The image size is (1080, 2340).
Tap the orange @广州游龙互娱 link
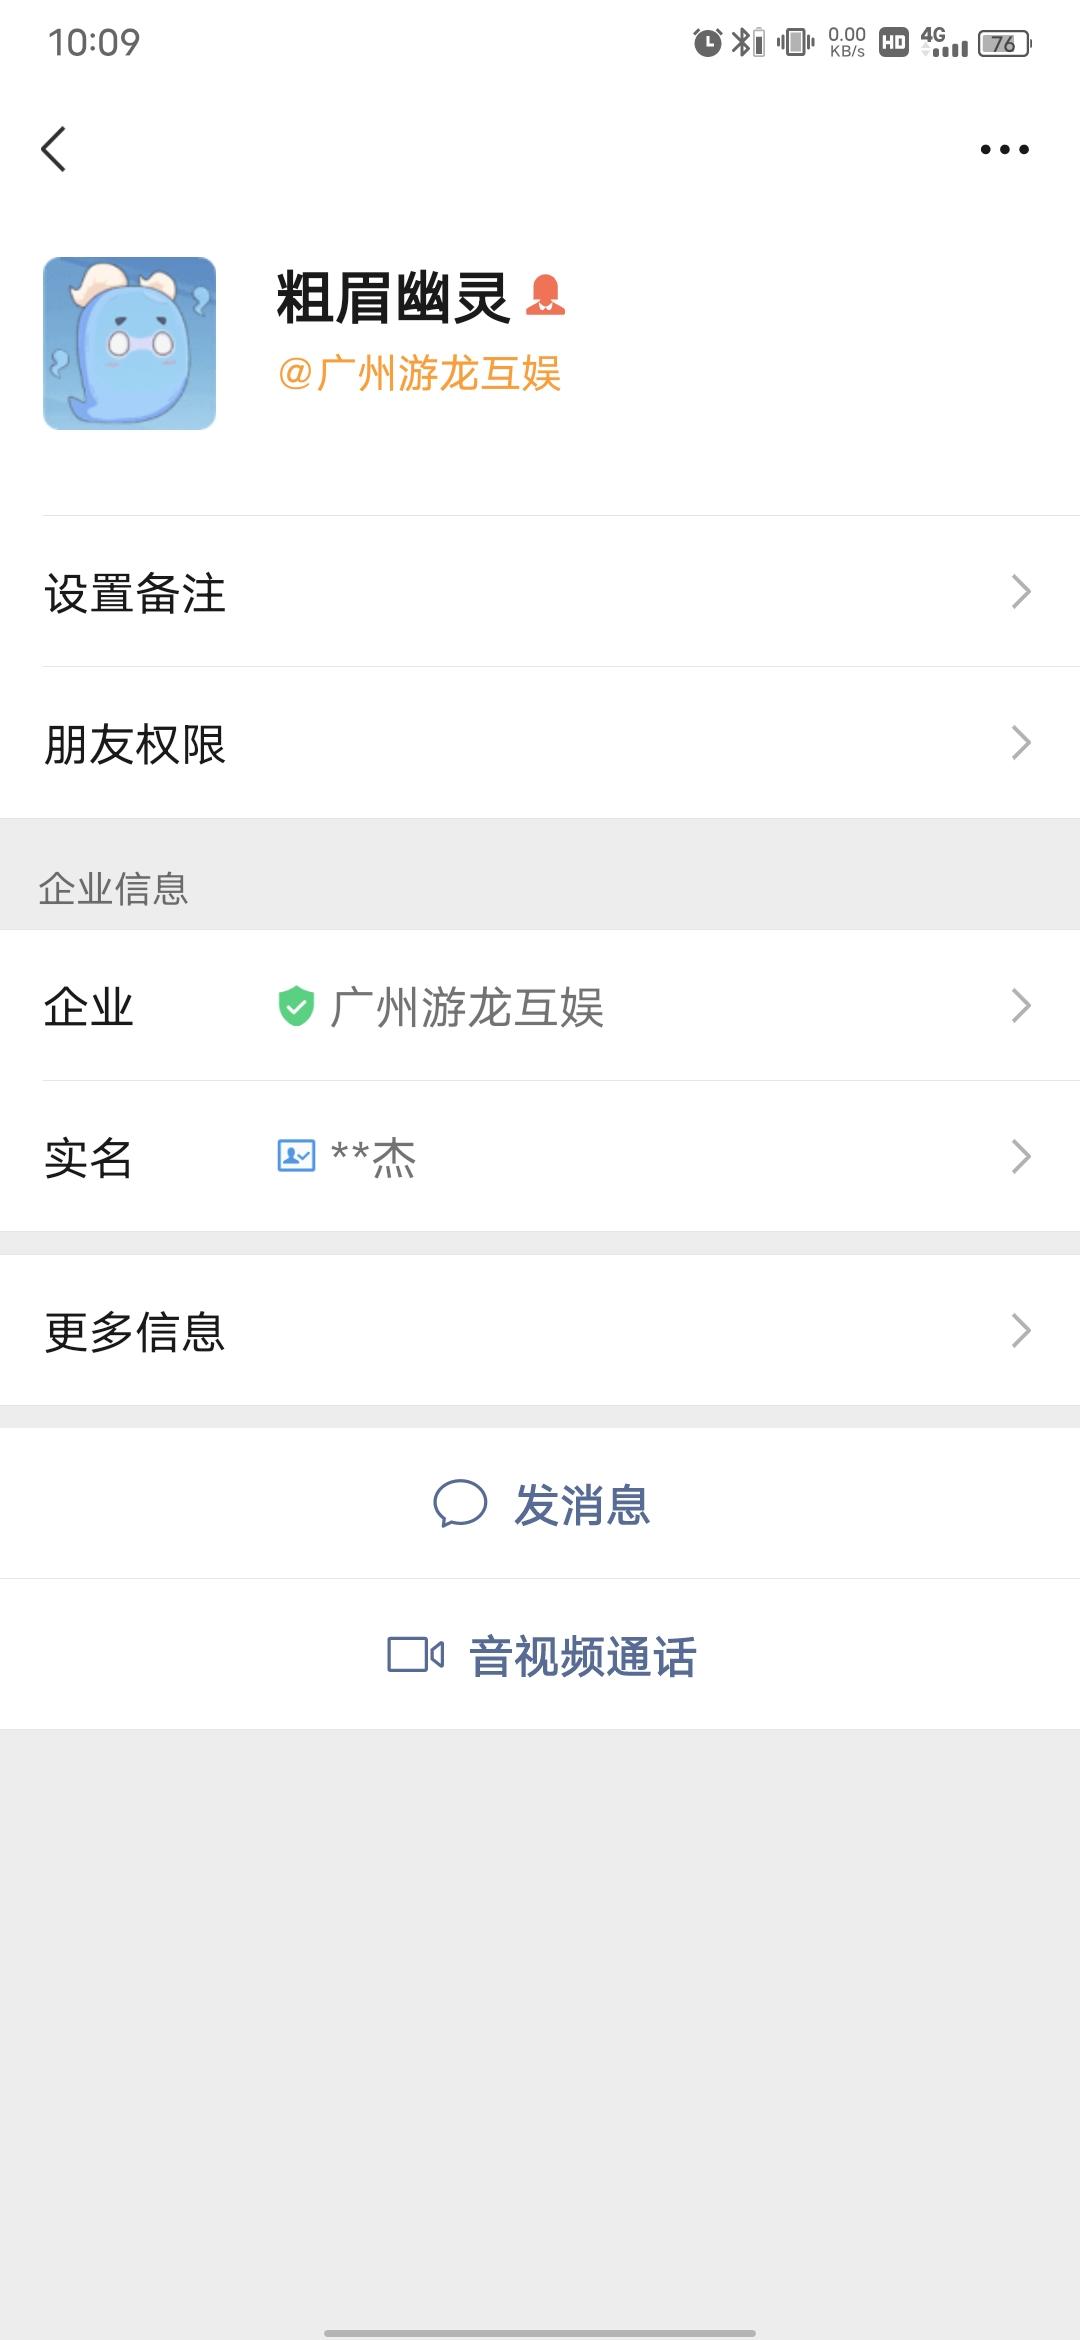[x=419, y=374]
